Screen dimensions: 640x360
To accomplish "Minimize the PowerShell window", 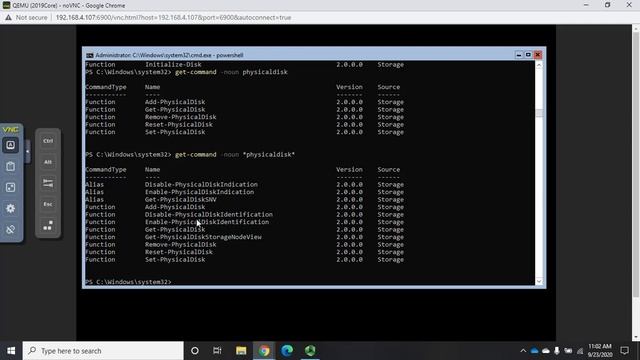I will tap(519, 55).
